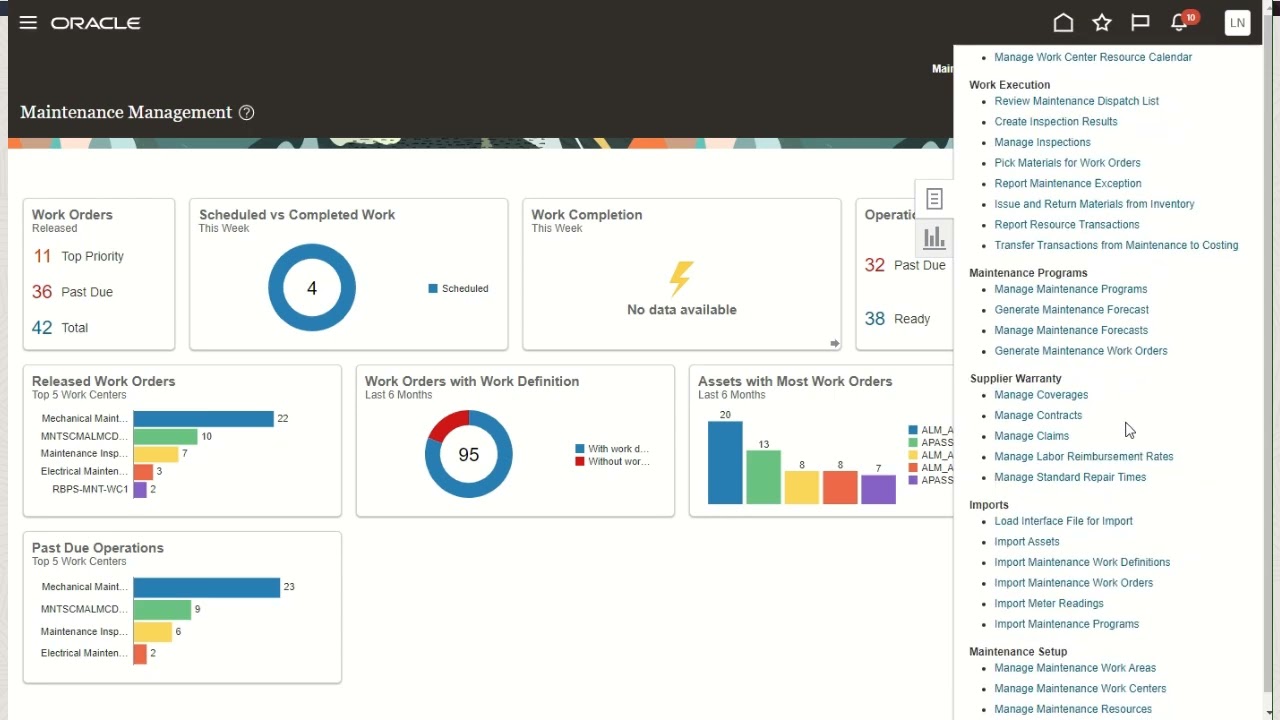This screenshot has width=1280, height=720.
Task: Select the tallest bar valued 20 in Assets chart
Action: point(725,463)
